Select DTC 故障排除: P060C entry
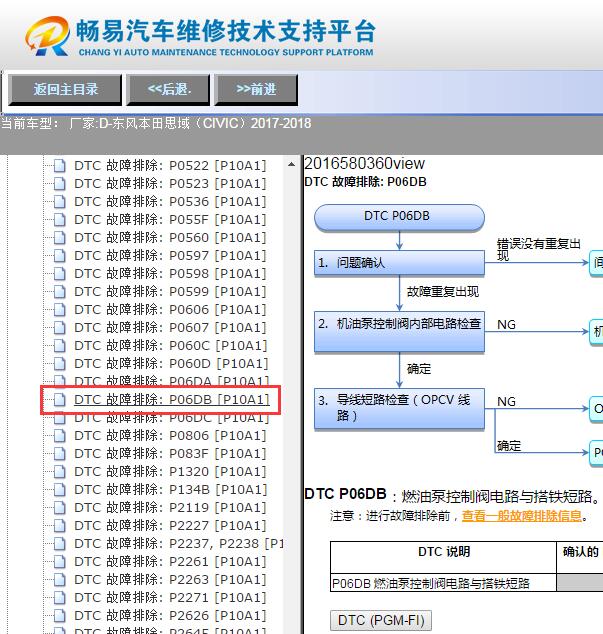 pos(171,346)
